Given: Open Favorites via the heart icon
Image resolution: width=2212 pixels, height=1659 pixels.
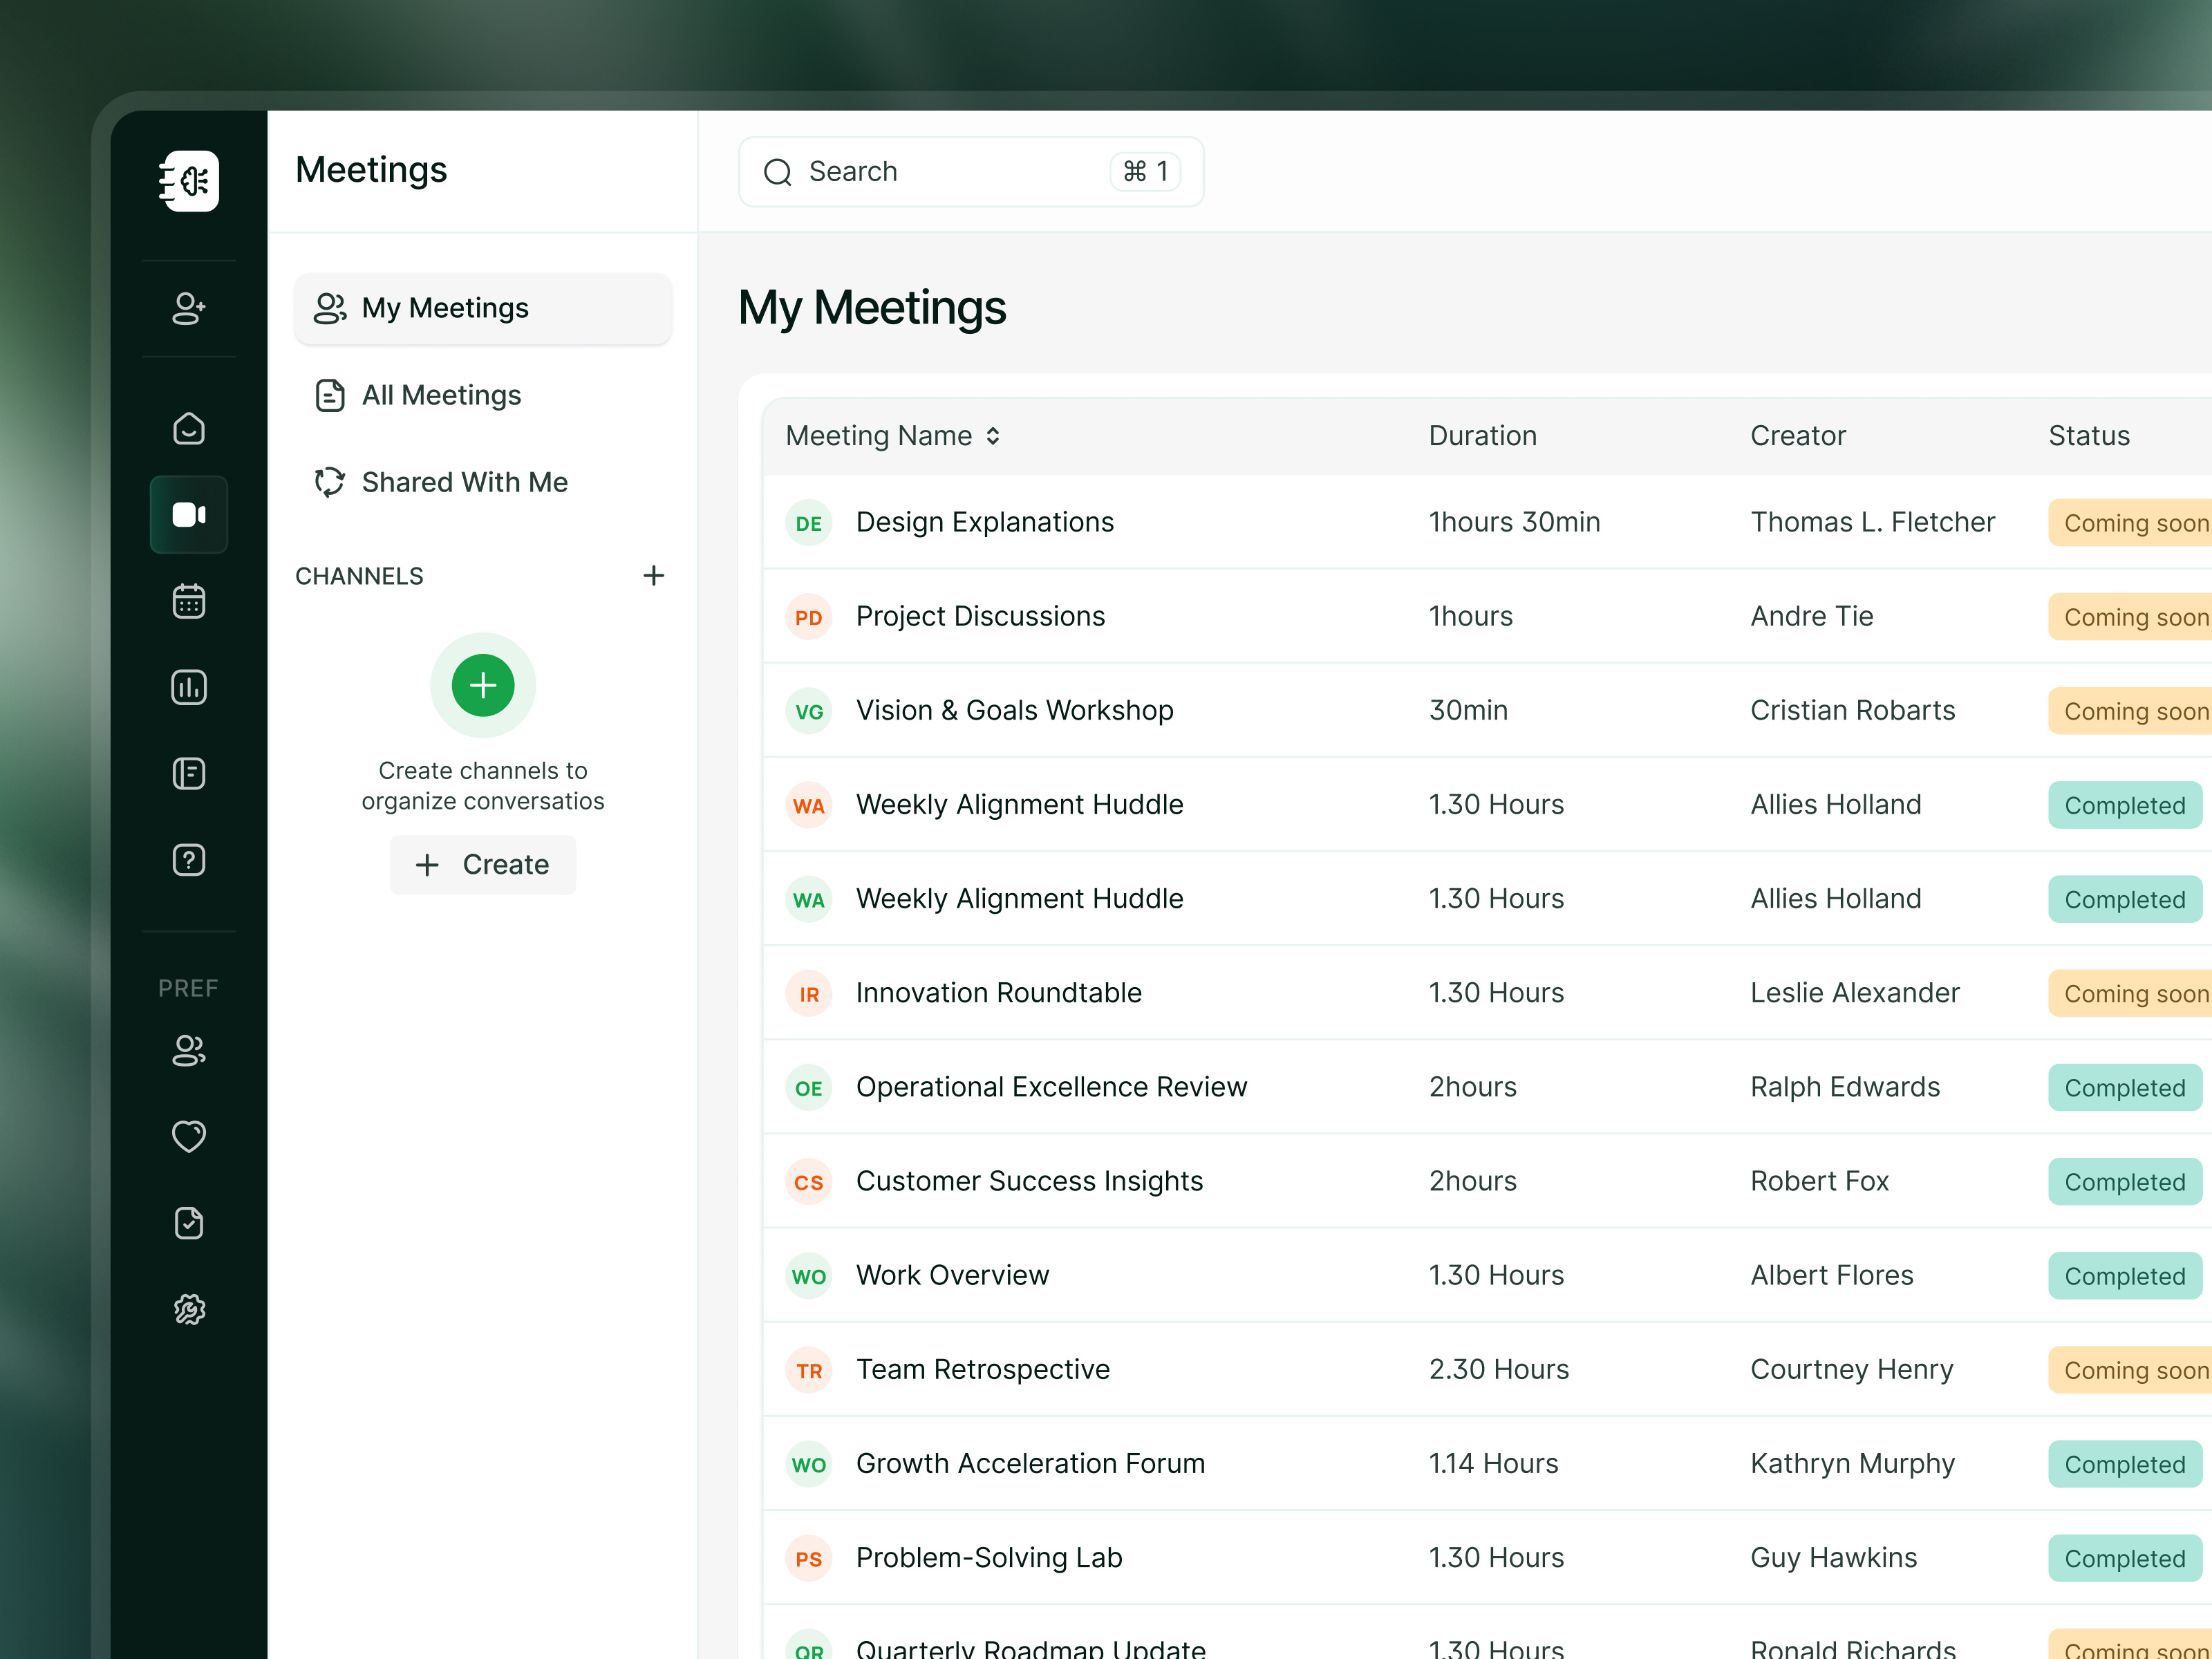Looking at the screenshot, I should [188, 1136].
